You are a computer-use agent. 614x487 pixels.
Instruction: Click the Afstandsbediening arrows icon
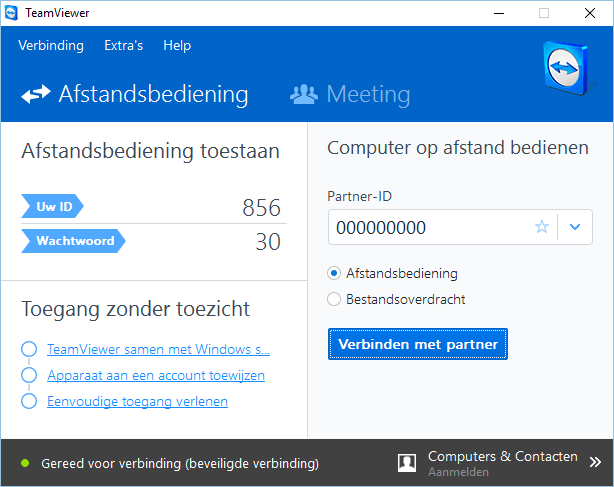(x=36, y=94)
